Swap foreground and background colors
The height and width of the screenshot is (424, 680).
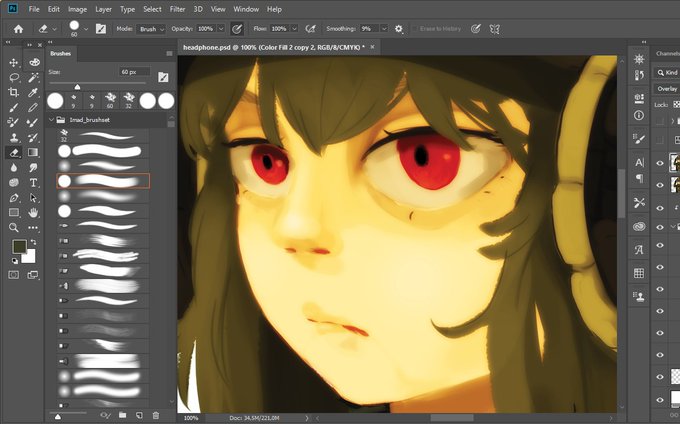click(x=33, y=242)
